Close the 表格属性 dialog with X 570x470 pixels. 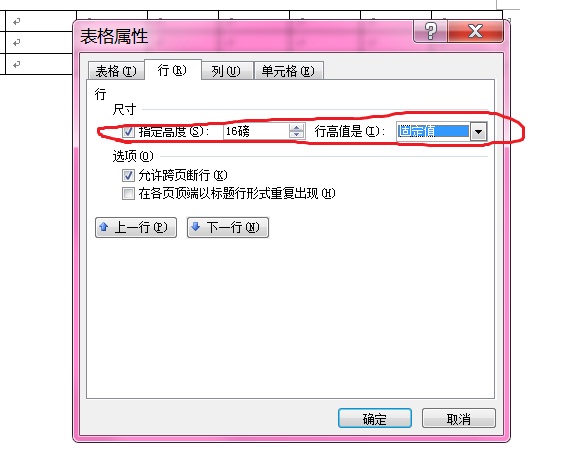475,32
